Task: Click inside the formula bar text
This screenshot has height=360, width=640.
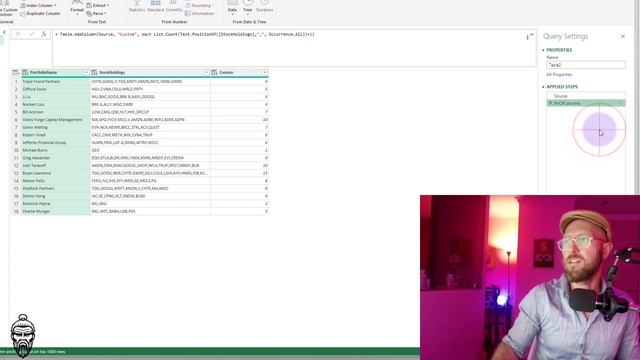Action: click(187, 34)
